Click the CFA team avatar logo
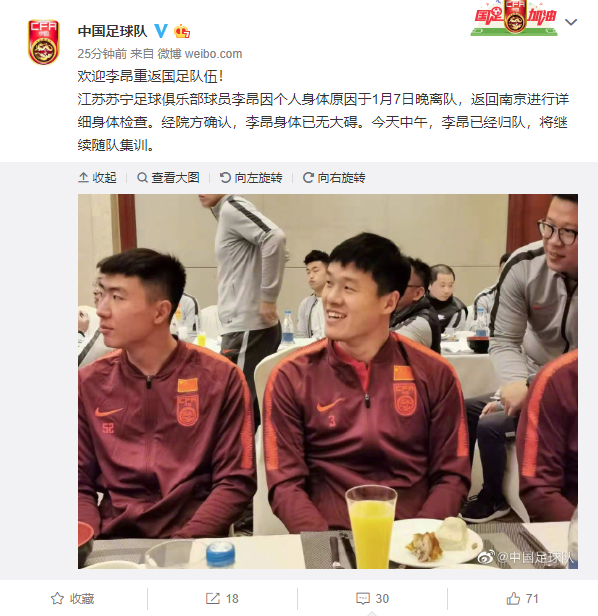The height and width of the screenshot is (616, 598). (44, 42)
